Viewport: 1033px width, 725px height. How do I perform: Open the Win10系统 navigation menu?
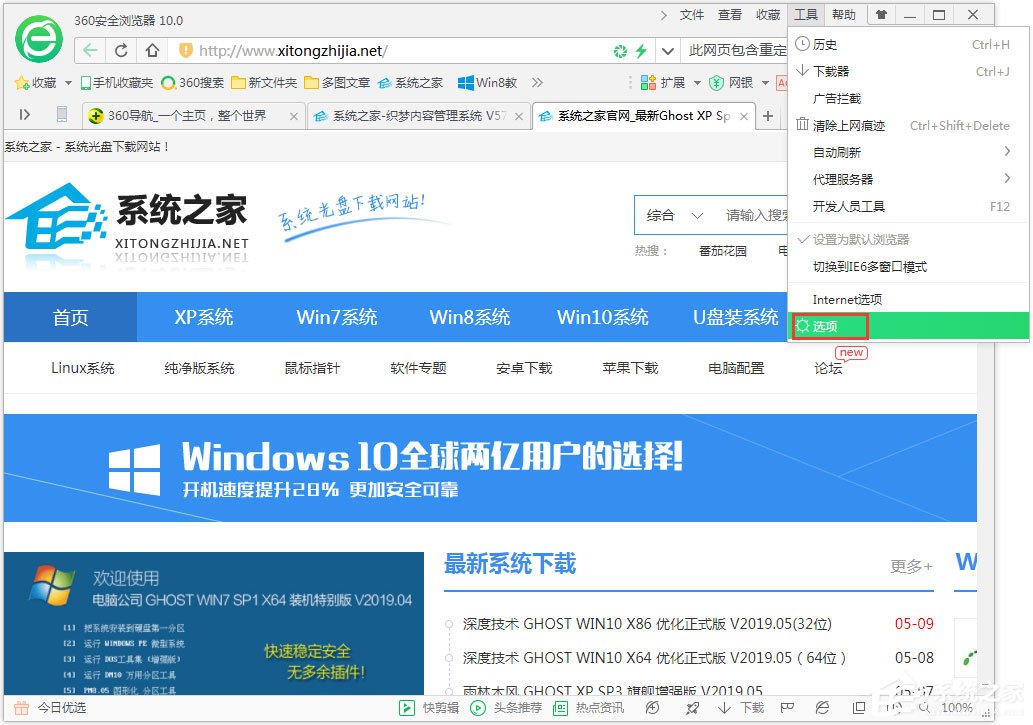coord(602,317)
